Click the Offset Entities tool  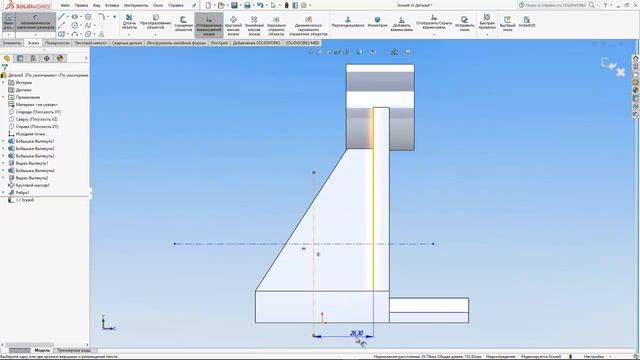pos(183,24)
